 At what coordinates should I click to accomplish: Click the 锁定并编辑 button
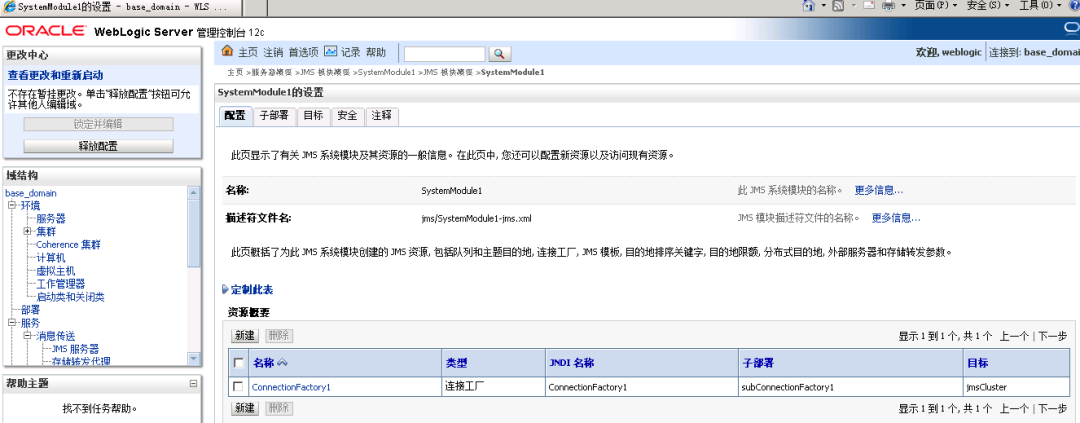(98, 124)
